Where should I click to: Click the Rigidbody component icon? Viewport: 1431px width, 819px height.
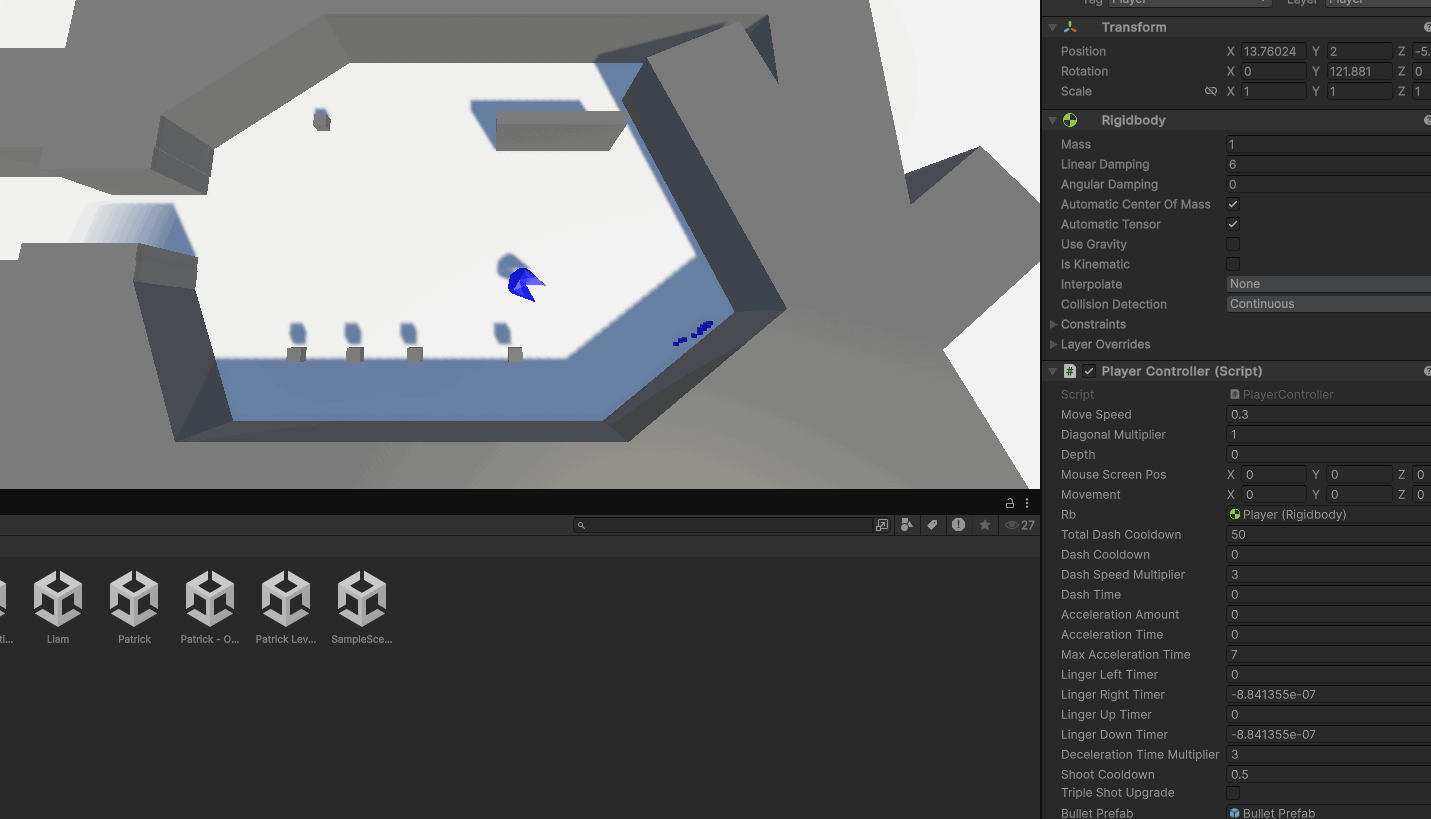[x=1070, y=120]
